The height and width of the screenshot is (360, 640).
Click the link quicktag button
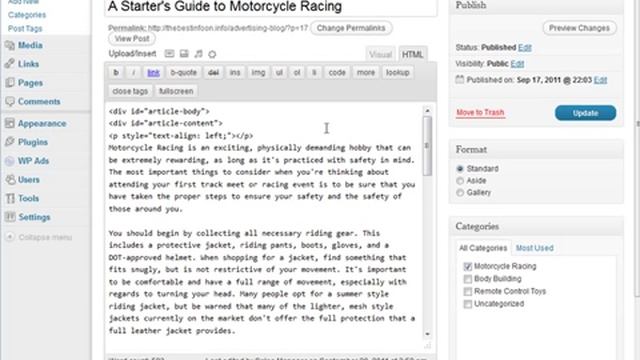click(153, 73)
